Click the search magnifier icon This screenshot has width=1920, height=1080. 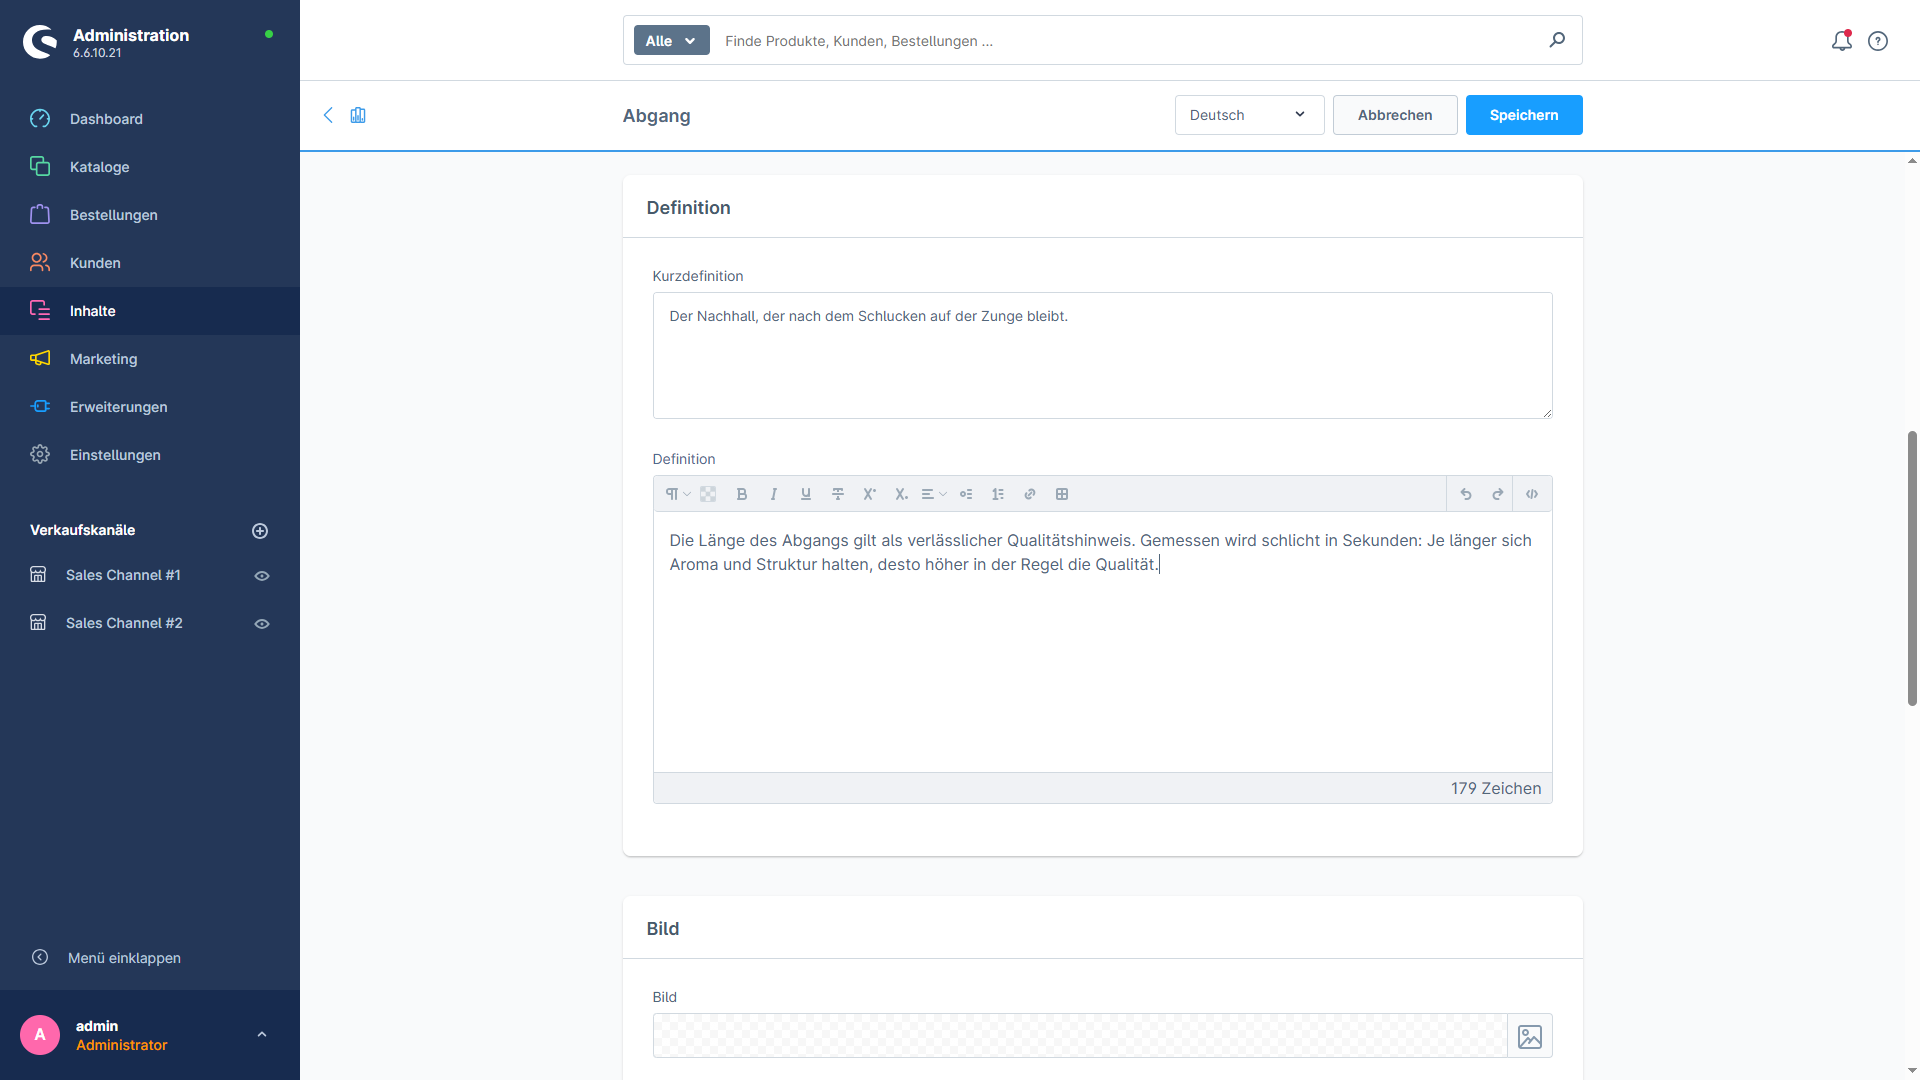click(1557, 40)
